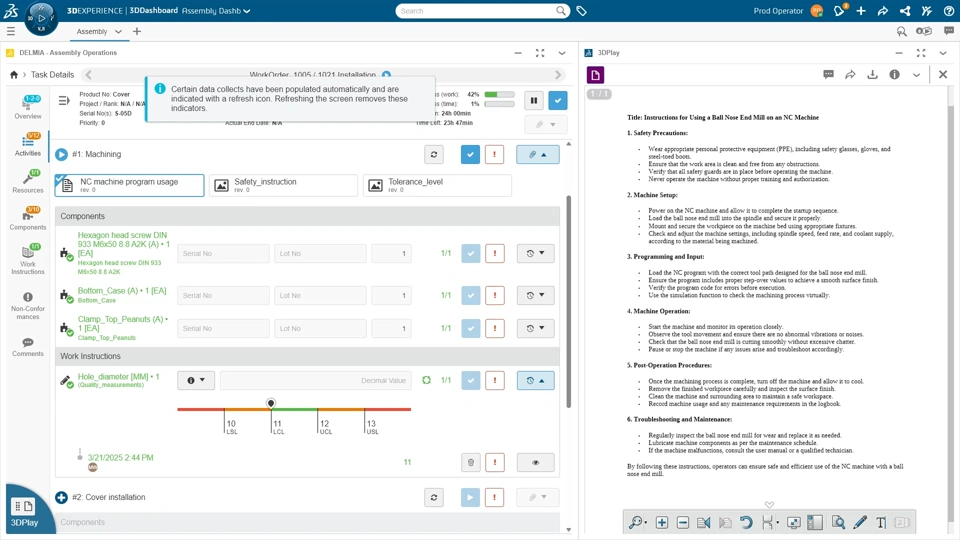This screenshot has height=540, width=960.
Task: Click the blue check button near pause
Action: click(x=558, y=100)
